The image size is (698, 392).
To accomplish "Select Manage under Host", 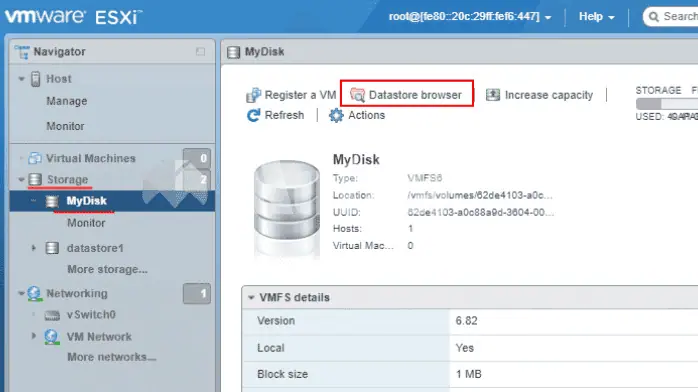I will pyautogui.click(x=67, y=101).
